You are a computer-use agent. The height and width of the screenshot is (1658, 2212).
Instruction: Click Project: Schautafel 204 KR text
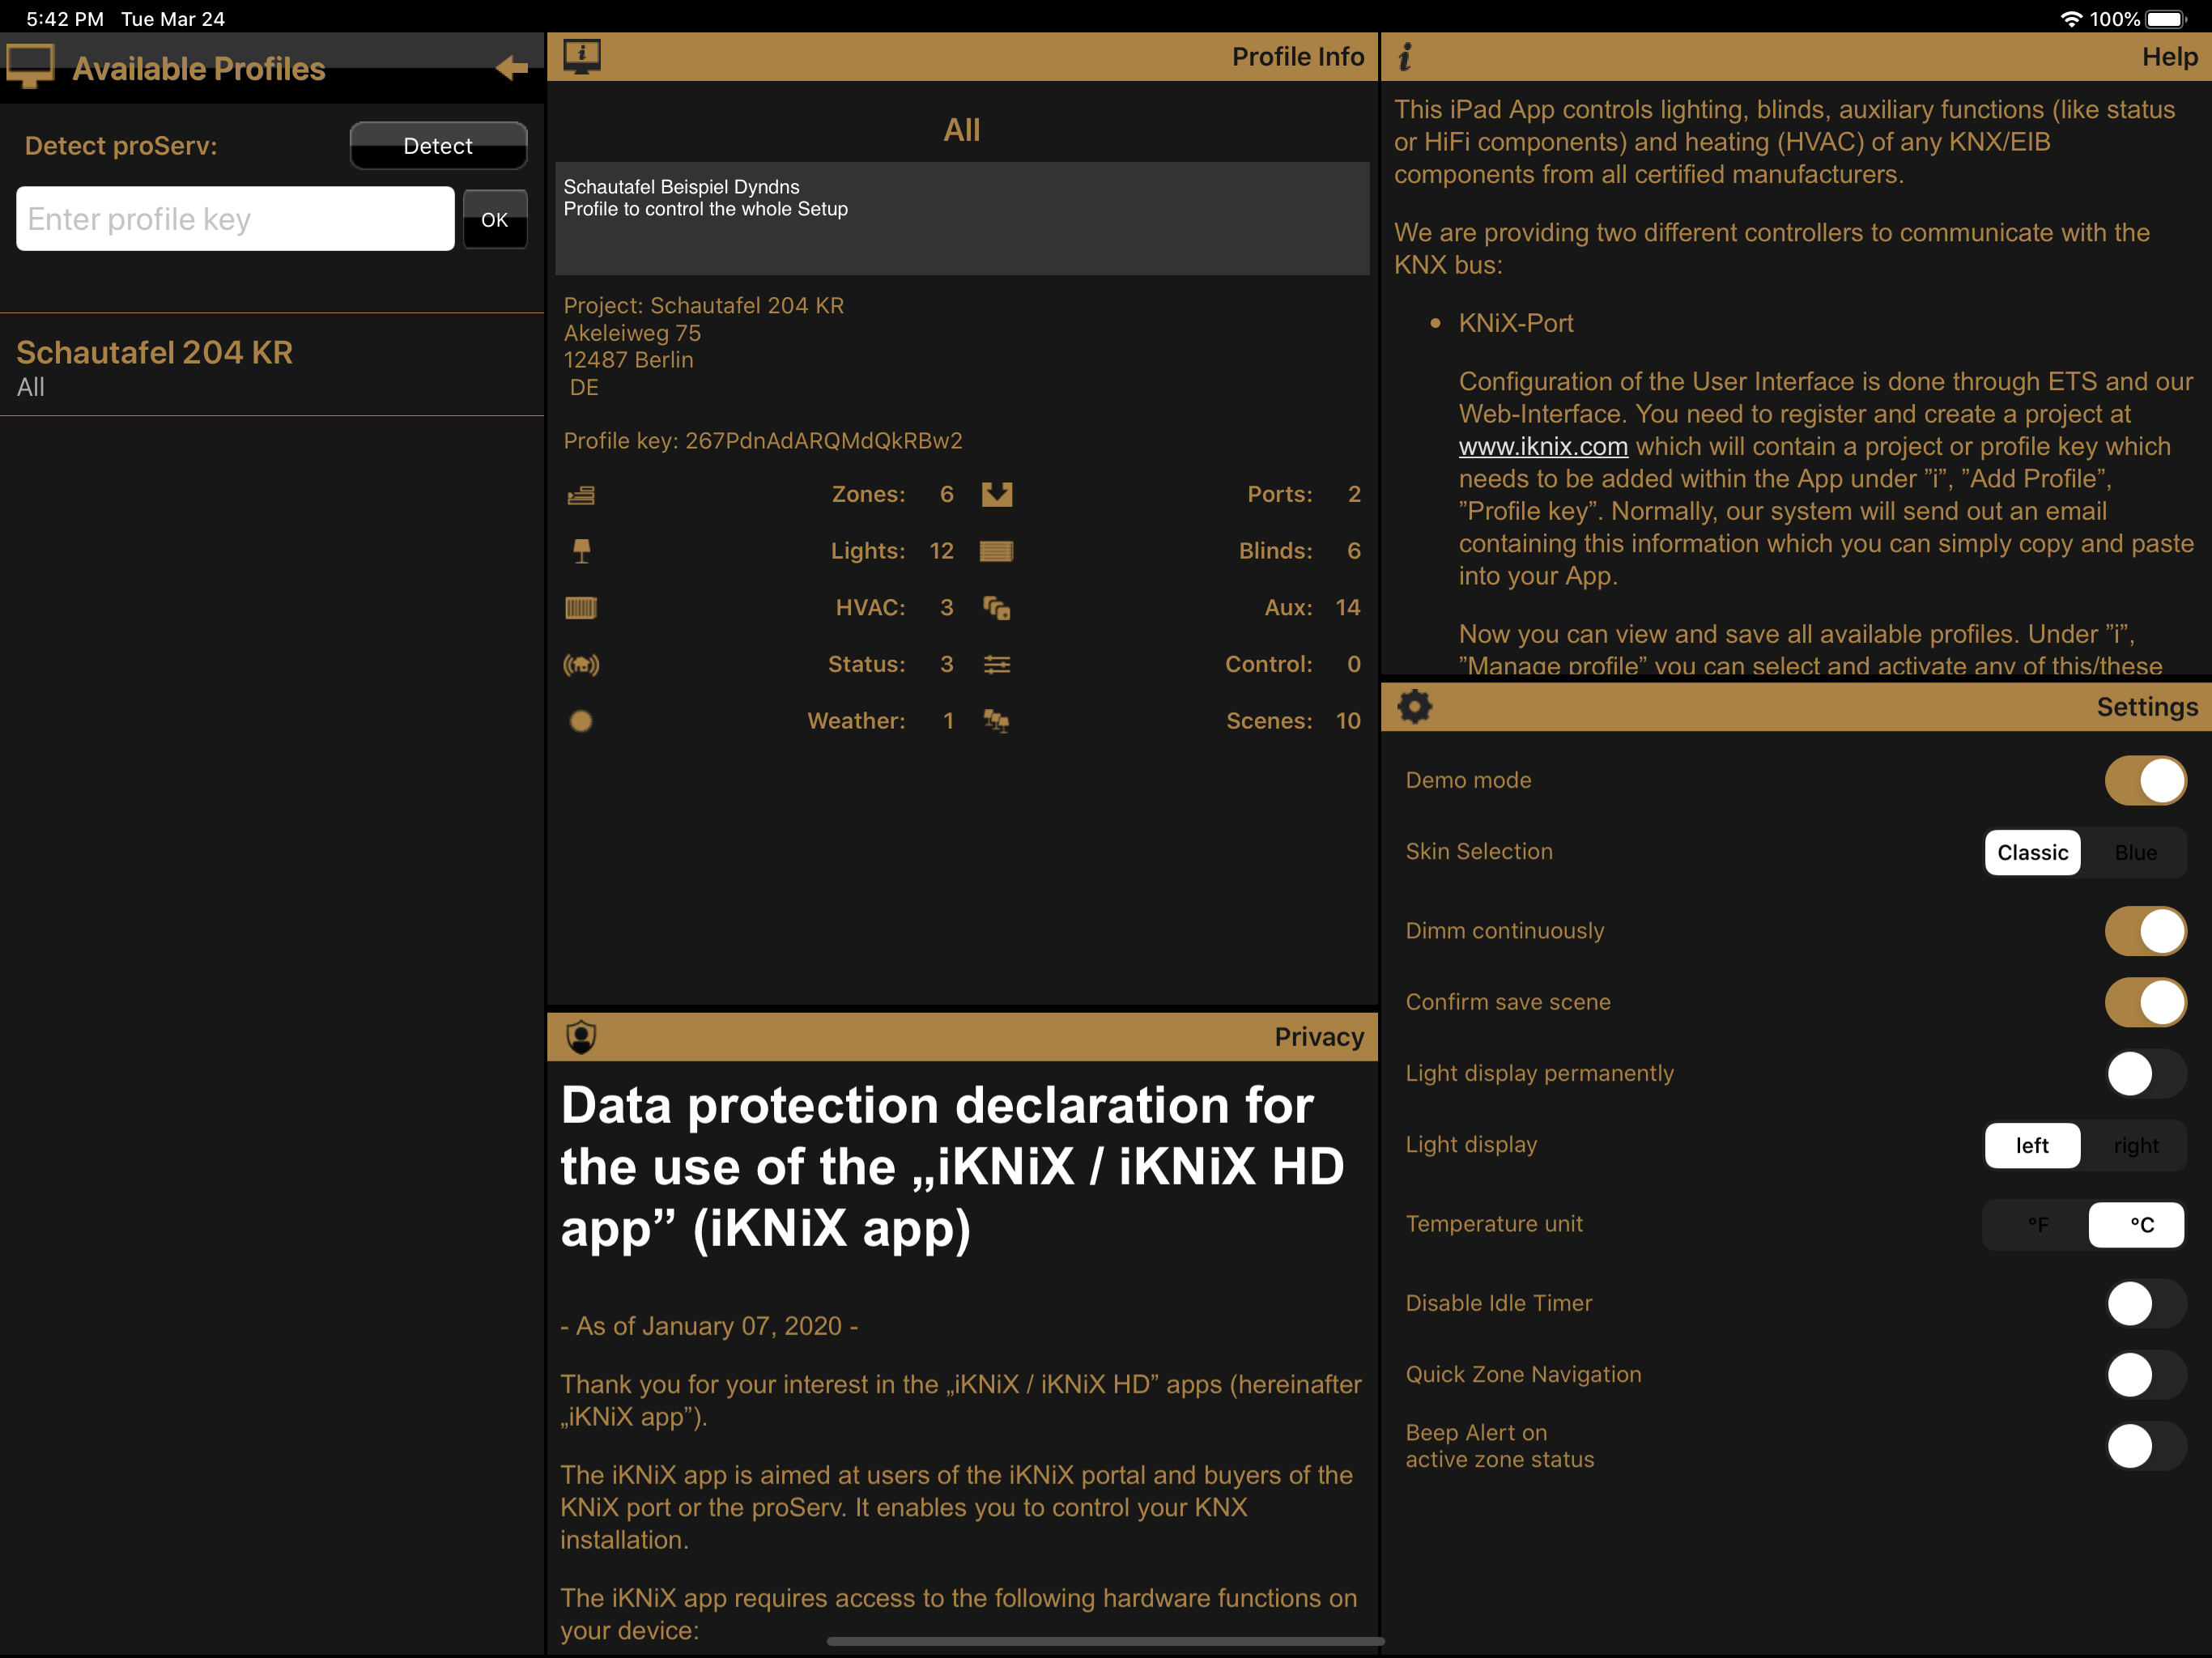pyautogui.click(x=704, y=306)
